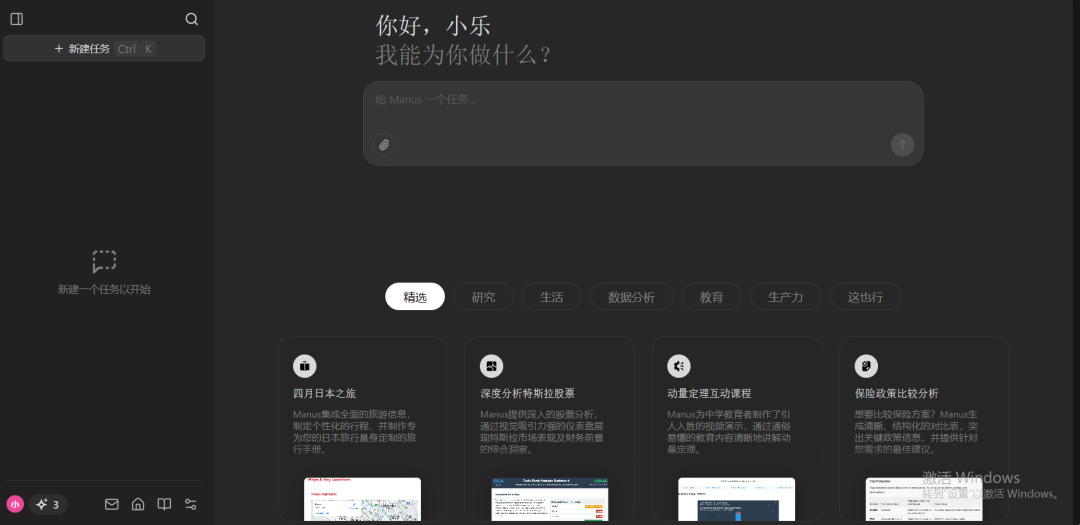Click the Japan trip map thumbnail
Viewport: 1080px width, 525px height.
[362, 500]
